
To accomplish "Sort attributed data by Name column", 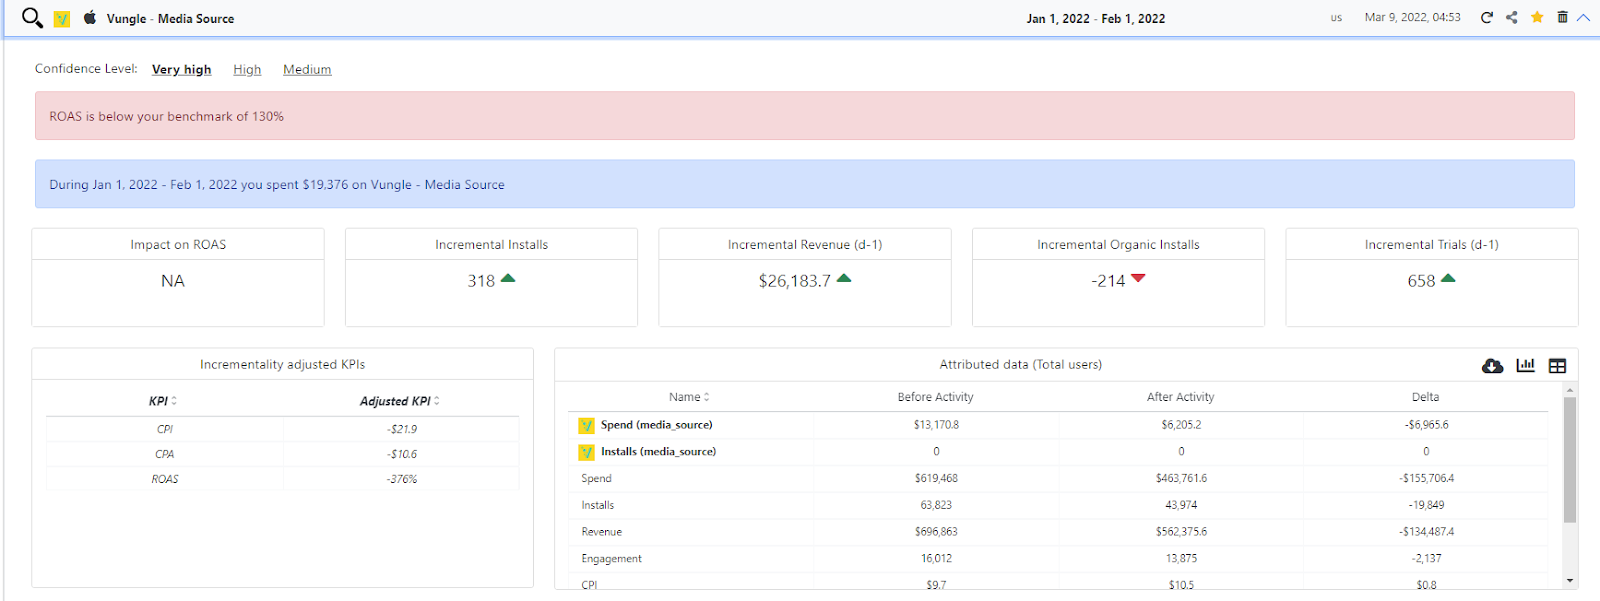I will [689, 397].
